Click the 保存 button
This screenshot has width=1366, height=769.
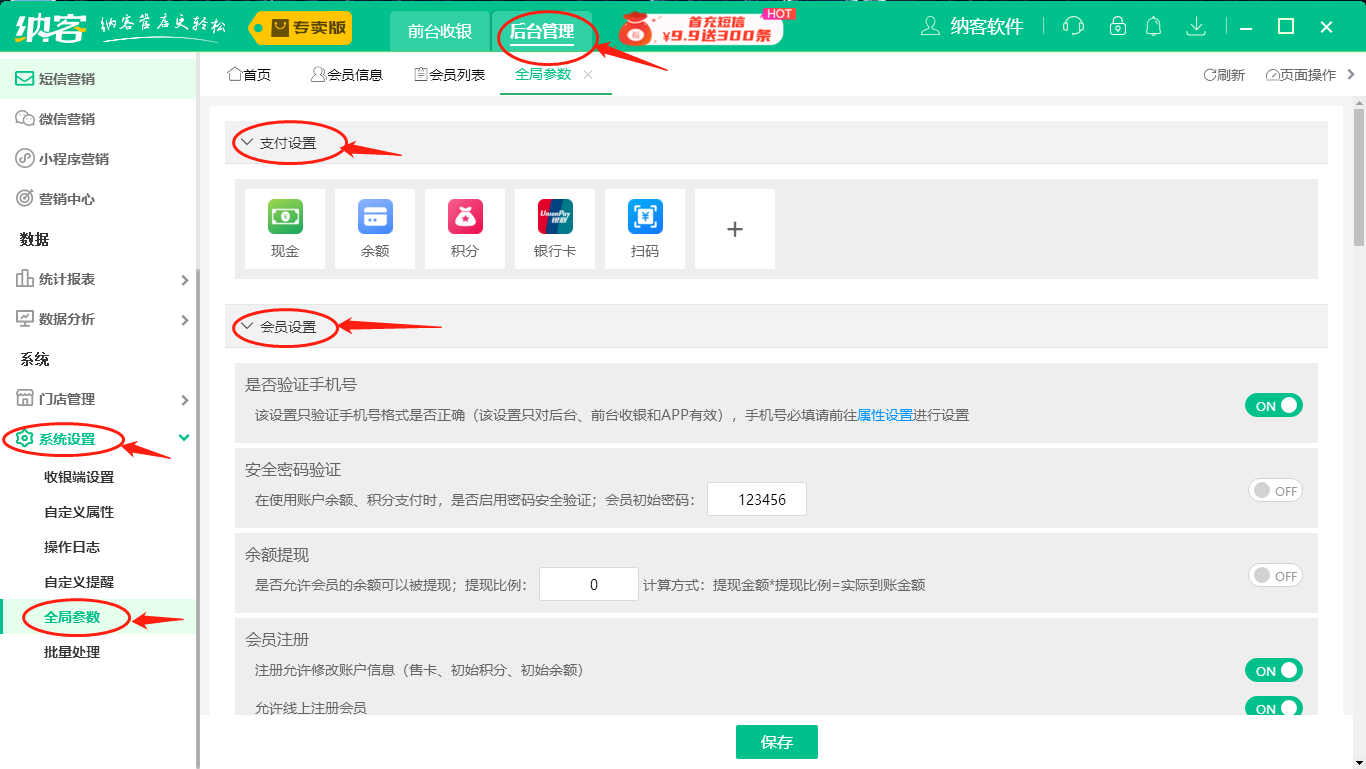(776, 742)
